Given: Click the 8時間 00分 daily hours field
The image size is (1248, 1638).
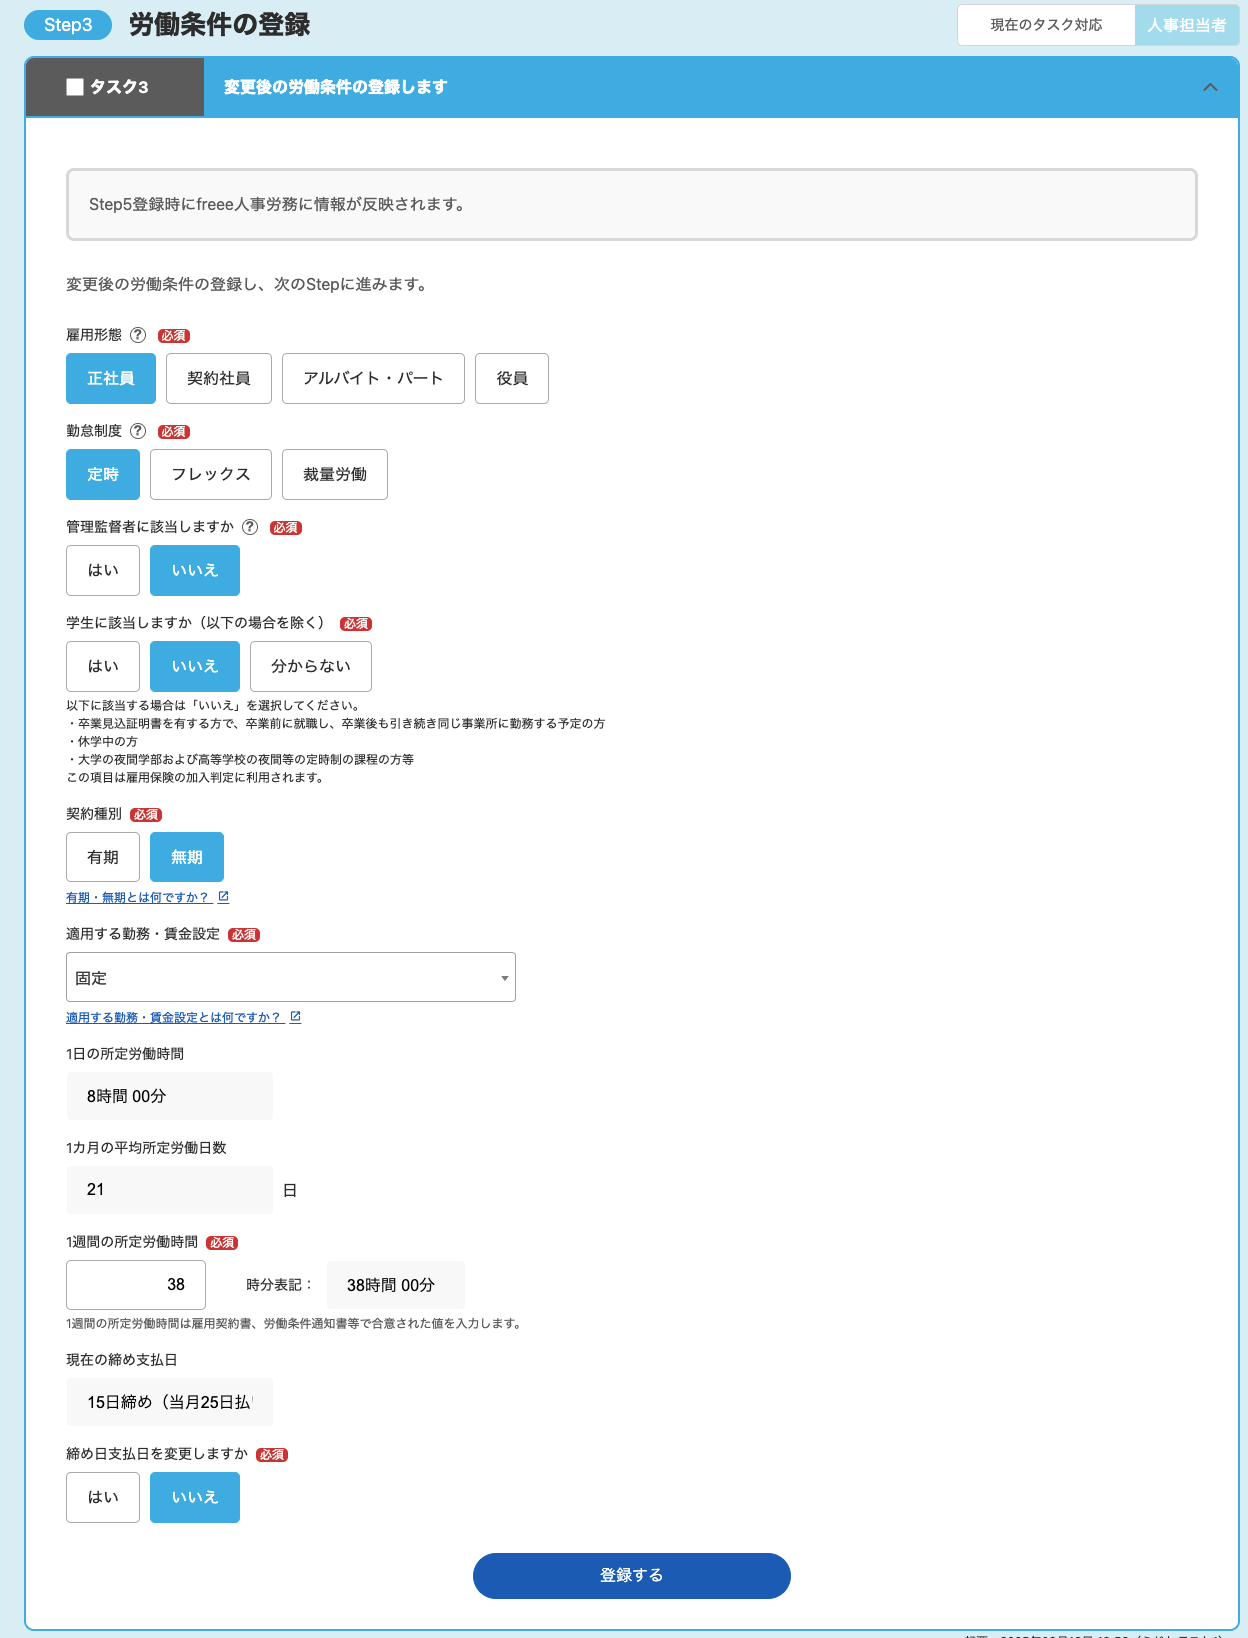Looking at the screenshot, I should [170, 1096].
